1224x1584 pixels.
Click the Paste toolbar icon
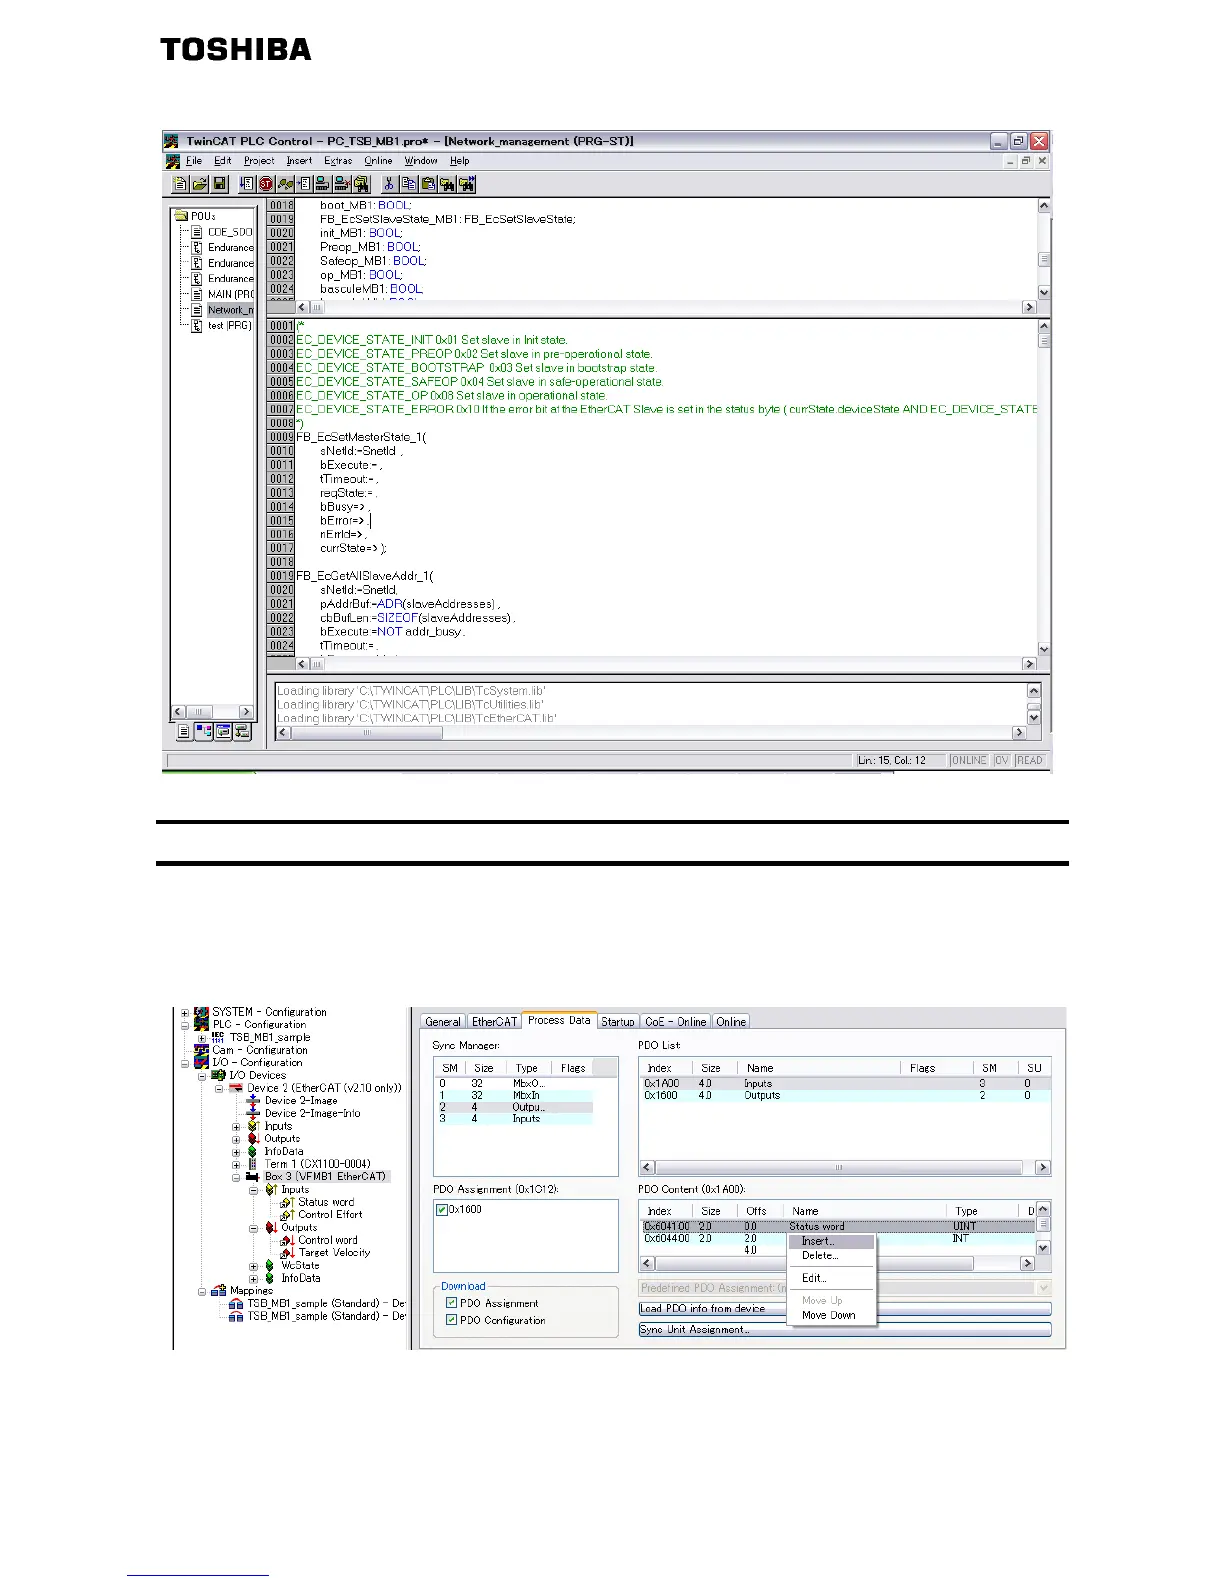click(x=428, y=184)
